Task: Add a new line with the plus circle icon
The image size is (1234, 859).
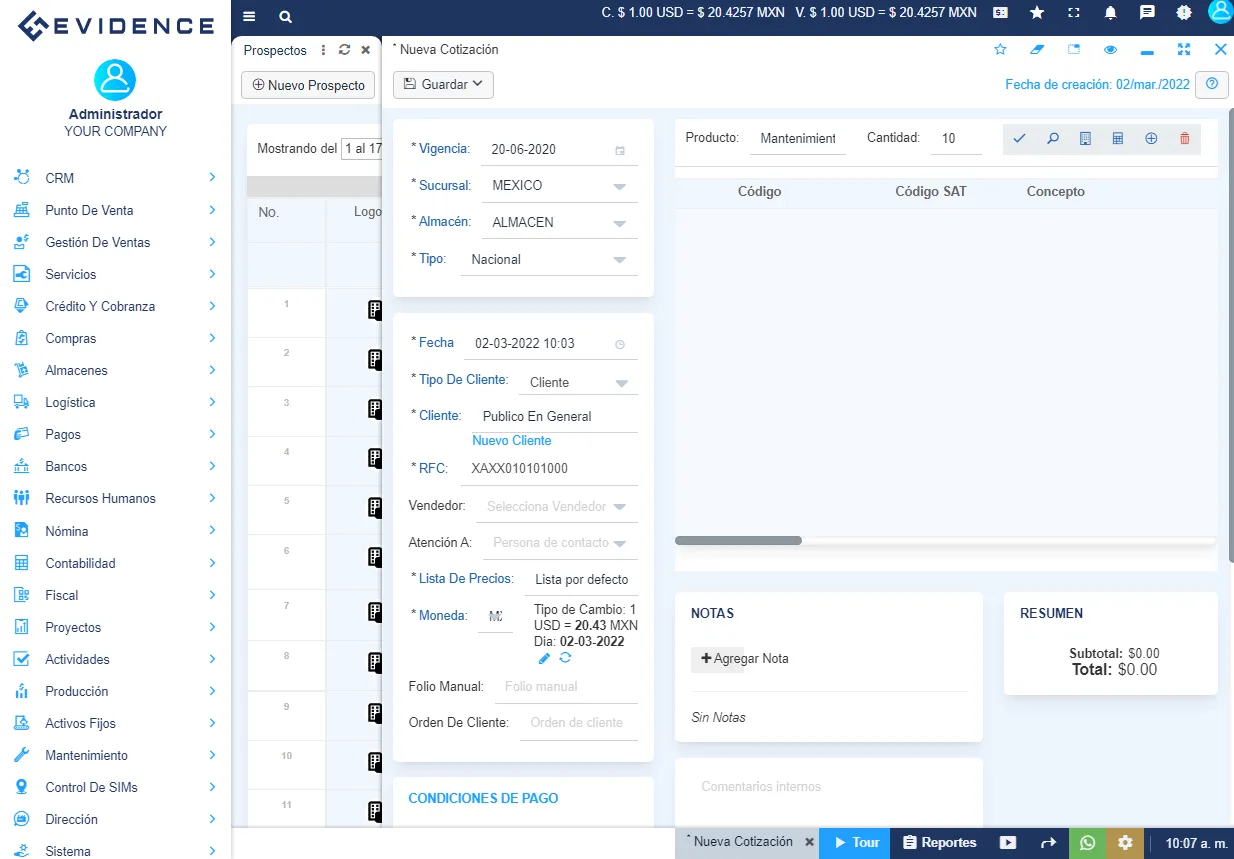Action: pyautogui.click(x=1151, y=139)
